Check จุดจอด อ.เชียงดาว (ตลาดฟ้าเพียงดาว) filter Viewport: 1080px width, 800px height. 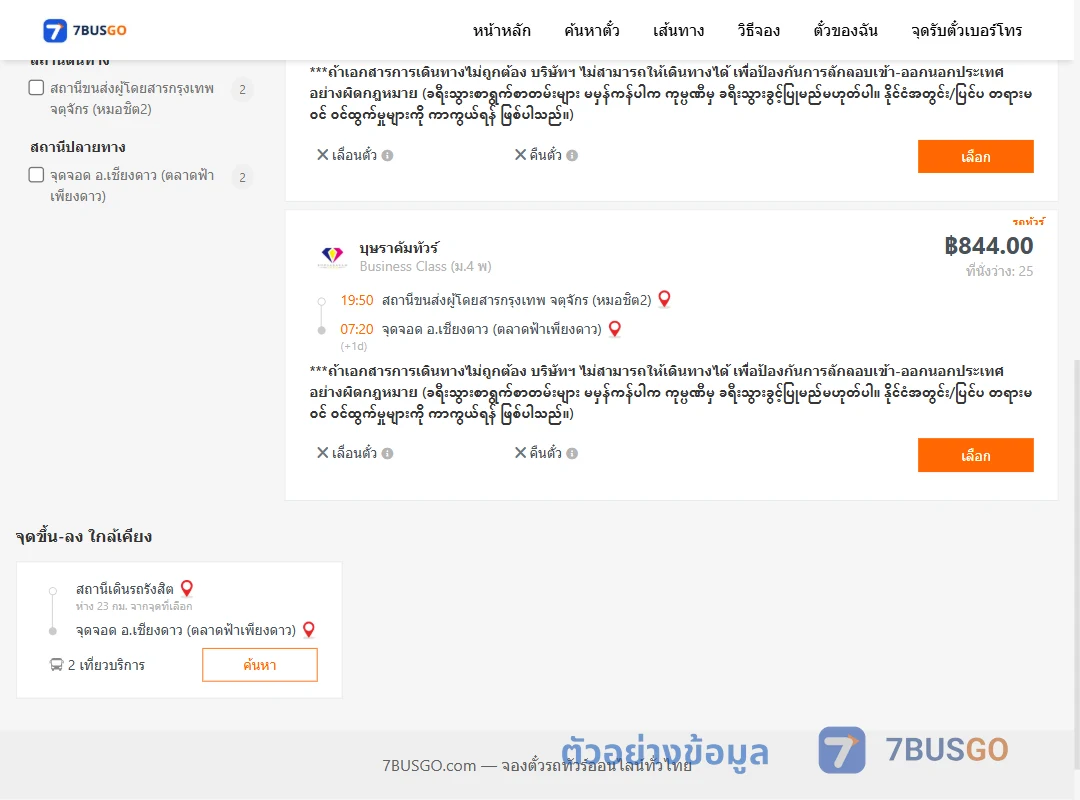37,174
